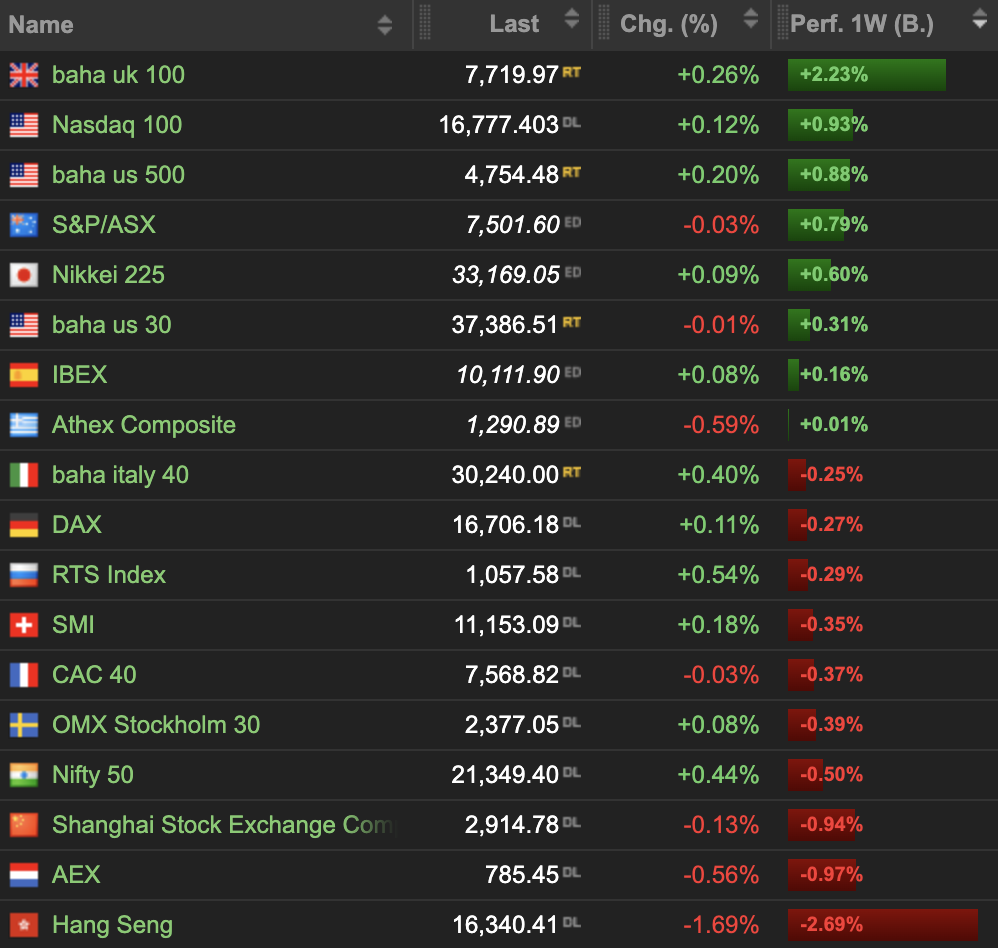Open the SMI index link
Viewport: 998px width, 948px height.
pyautogui.click(x=73, y=625)
